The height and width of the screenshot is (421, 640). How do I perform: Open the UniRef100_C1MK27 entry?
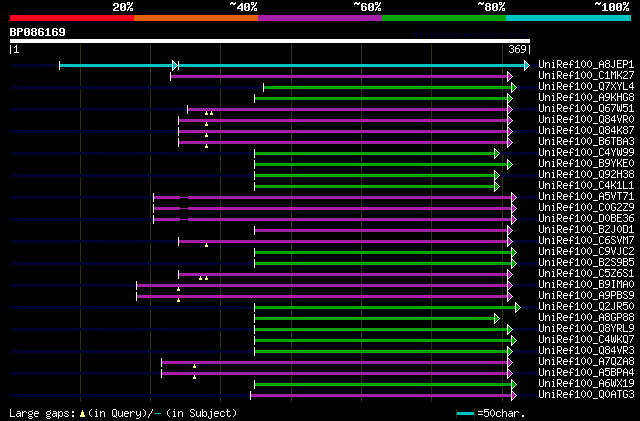[x=586, y=76]
